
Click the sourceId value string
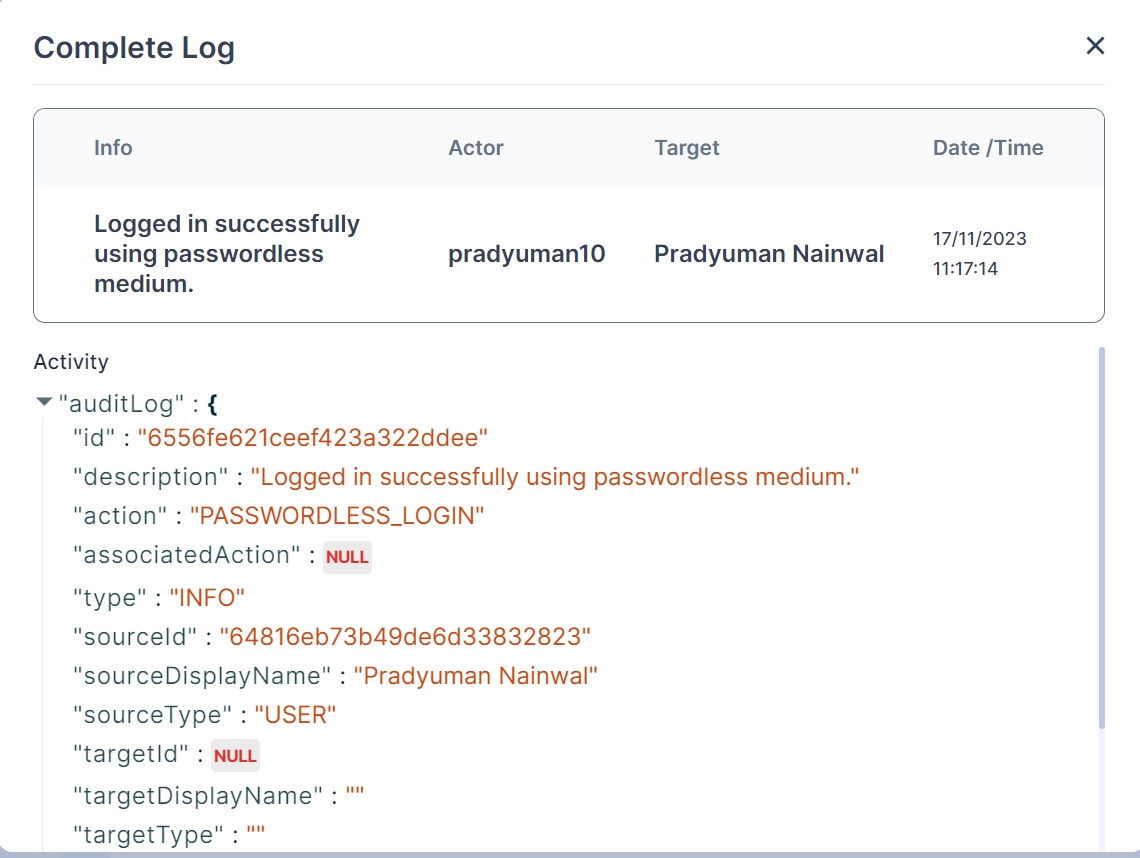click(x=405, y=636)
